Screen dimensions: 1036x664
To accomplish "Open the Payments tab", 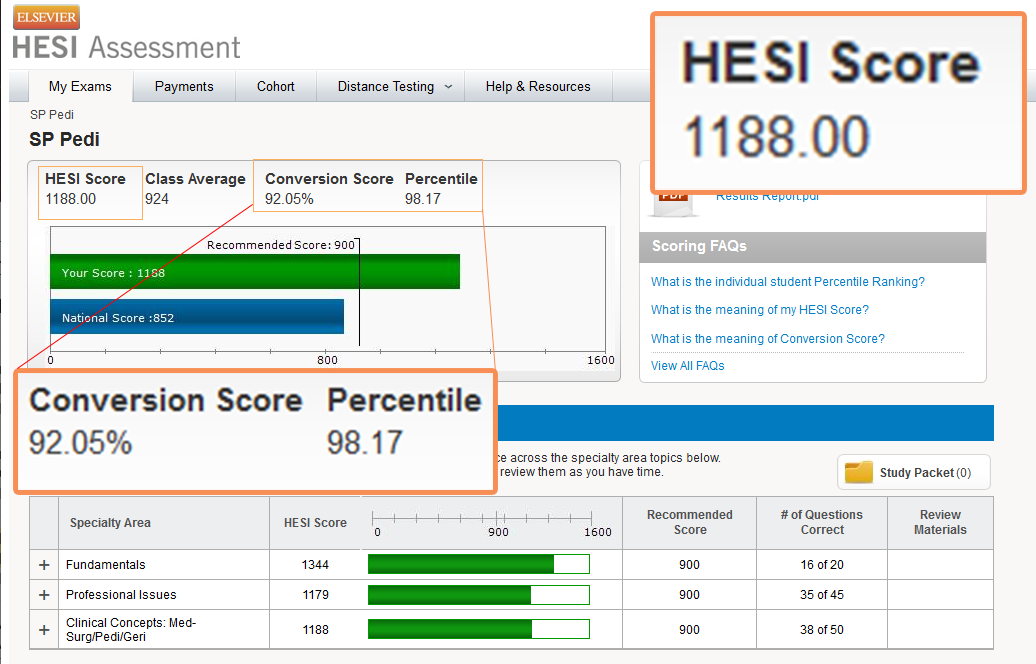I will tap(184, 87).
